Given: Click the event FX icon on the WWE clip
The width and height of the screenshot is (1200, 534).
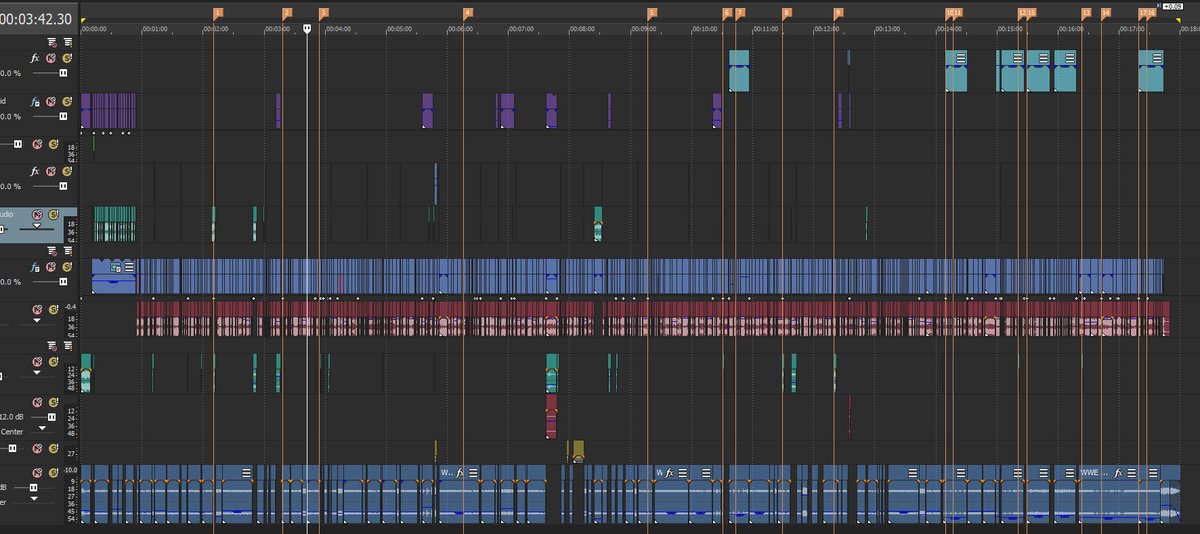Looking at the screenshot, I should [x=1120, y=472].
